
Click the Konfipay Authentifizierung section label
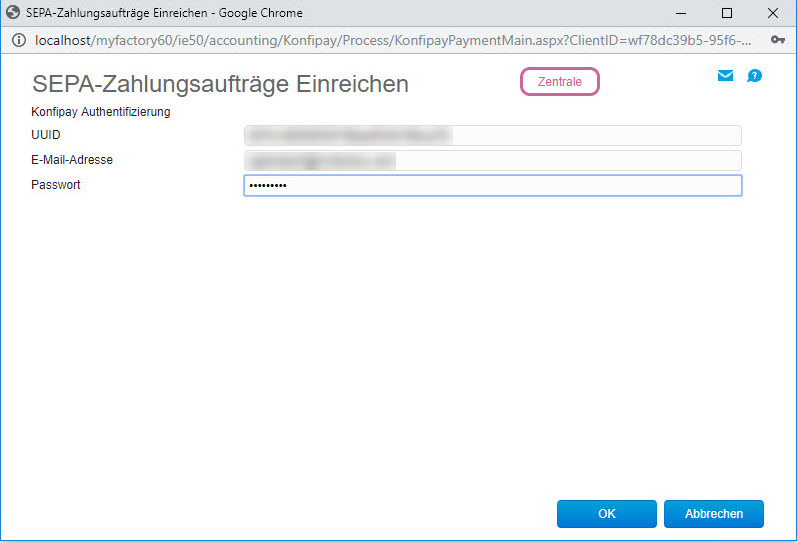101,112
